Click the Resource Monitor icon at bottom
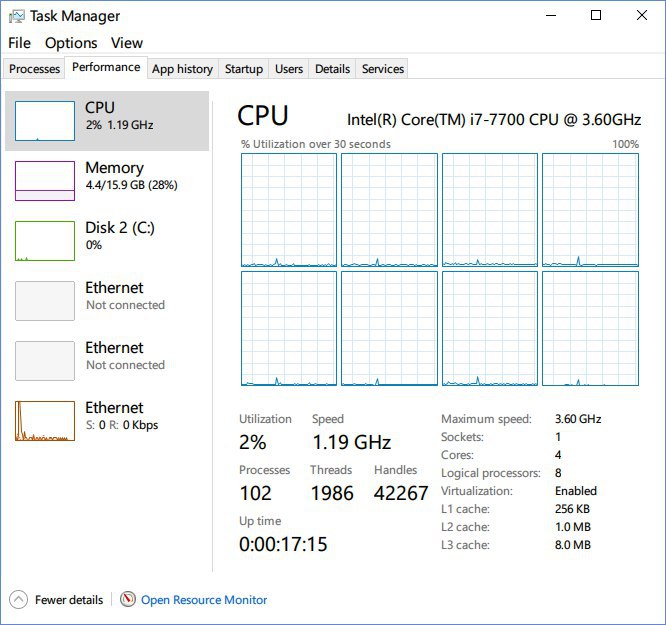The width and height of the screenshot is (666, 625). click(x=128, y=600)
